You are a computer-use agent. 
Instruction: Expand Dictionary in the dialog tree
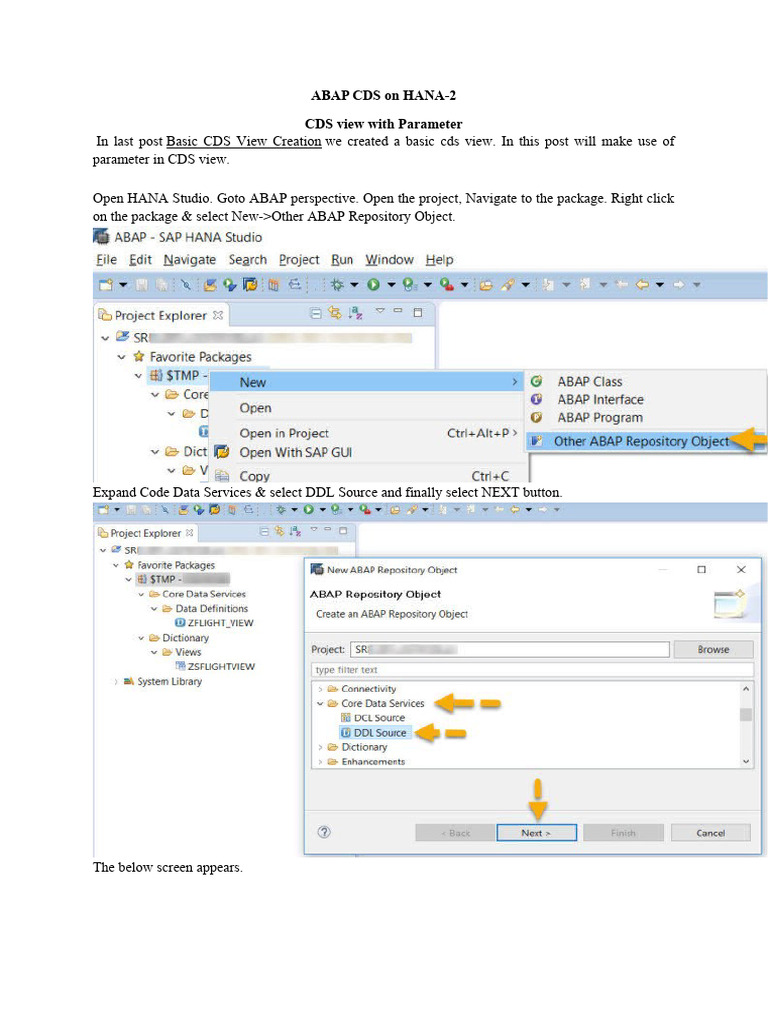coord(320,747)
